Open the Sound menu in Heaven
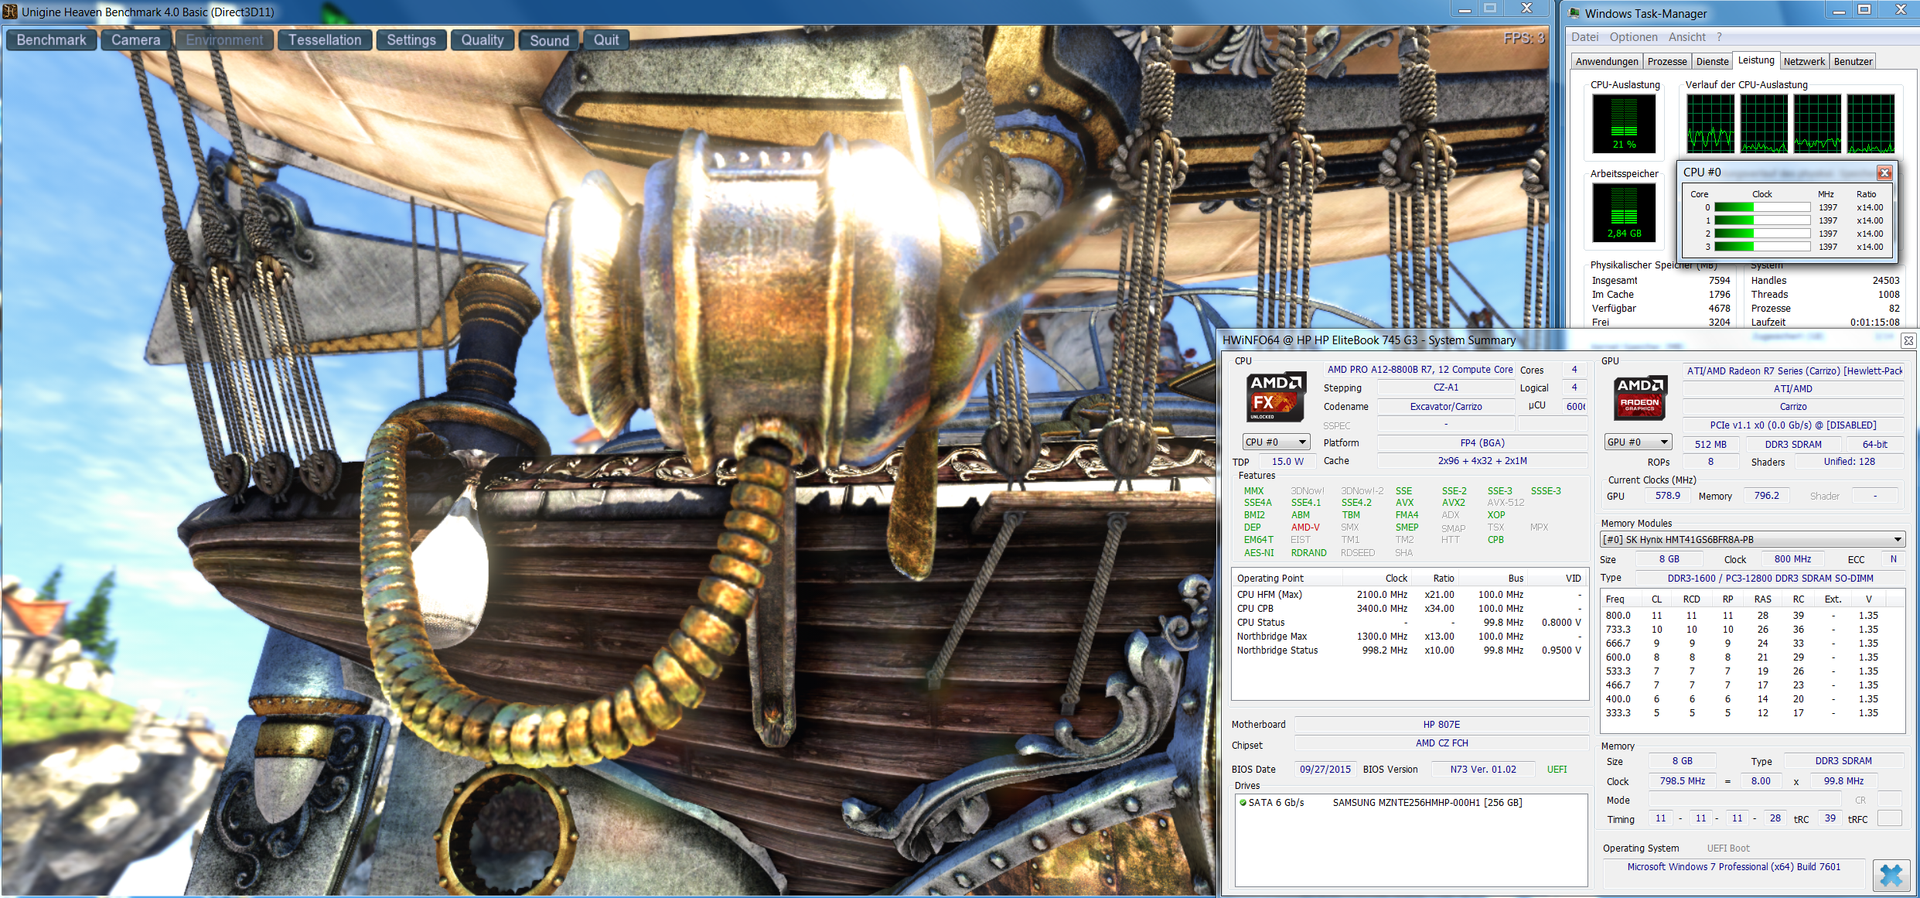 (549, 40)
